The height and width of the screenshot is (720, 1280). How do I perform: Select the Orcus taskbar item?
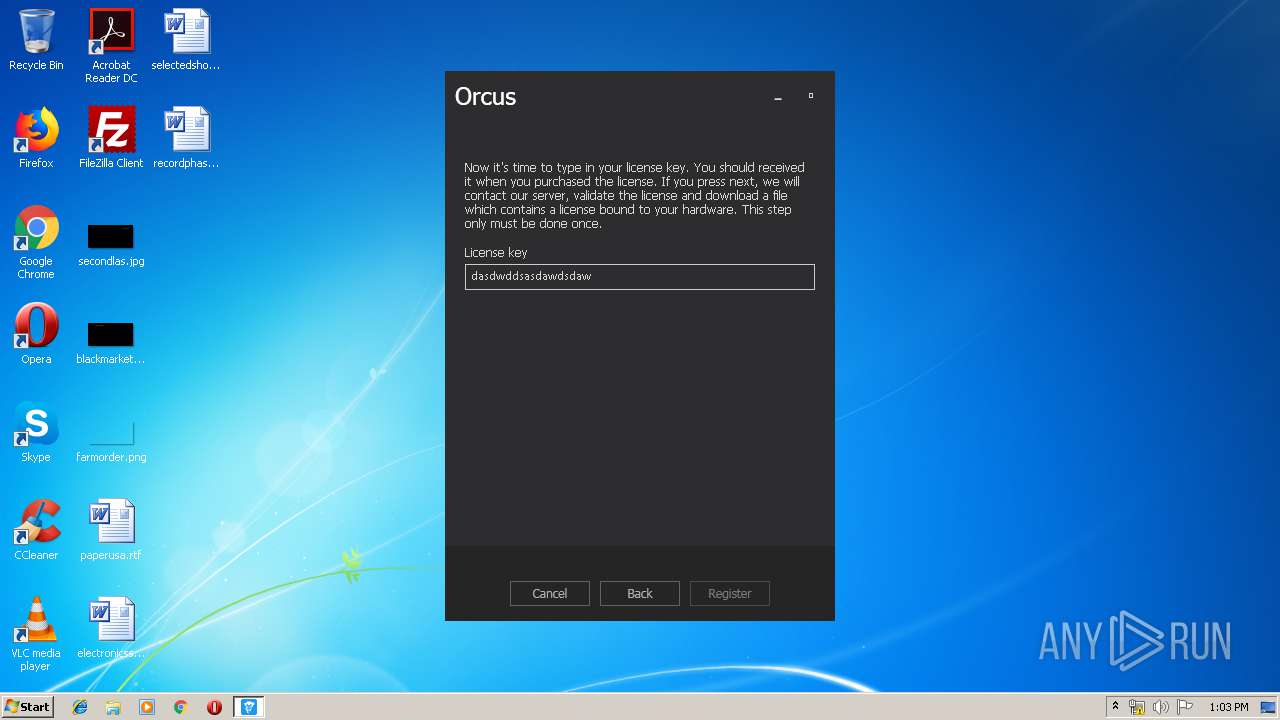coord(249,707)
